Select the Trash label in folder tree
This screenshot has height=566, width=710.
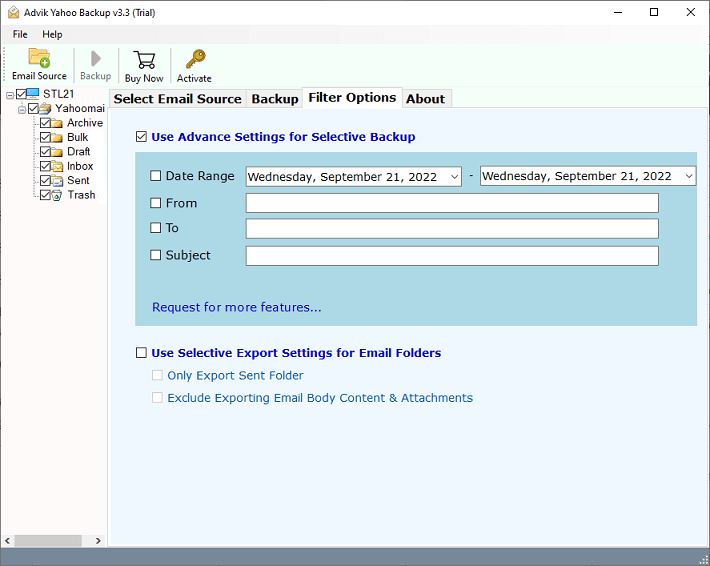[x=81, y=195]
